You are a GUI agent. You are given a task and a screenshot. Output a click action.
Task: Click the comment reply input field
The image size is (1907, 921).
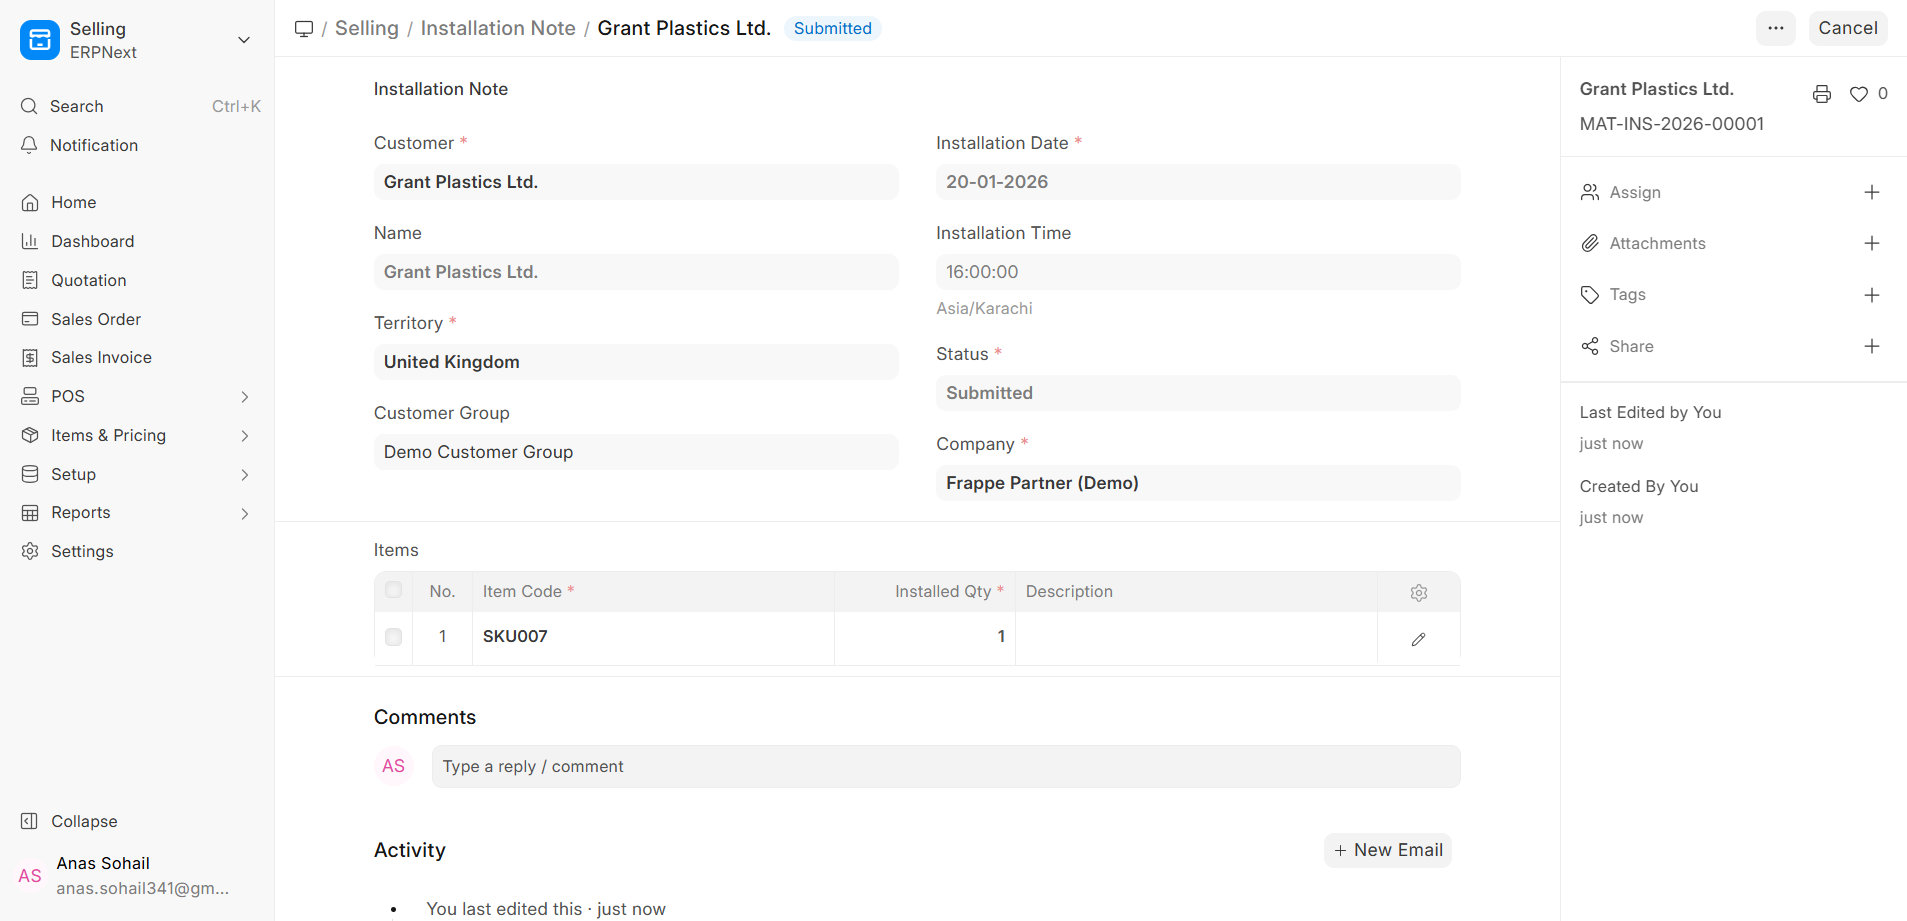945,766
